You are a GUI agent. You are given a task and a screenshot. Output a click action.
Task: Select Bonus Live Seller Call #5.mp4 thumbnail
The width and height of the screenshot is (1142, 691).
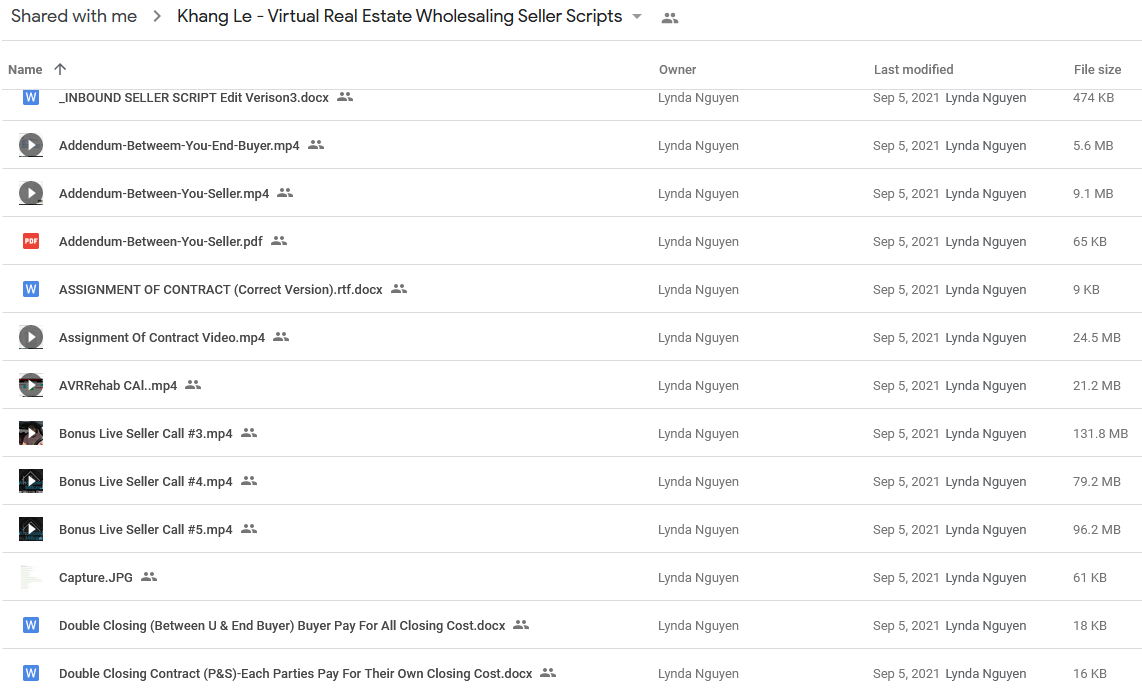click(x=31, y=529)
